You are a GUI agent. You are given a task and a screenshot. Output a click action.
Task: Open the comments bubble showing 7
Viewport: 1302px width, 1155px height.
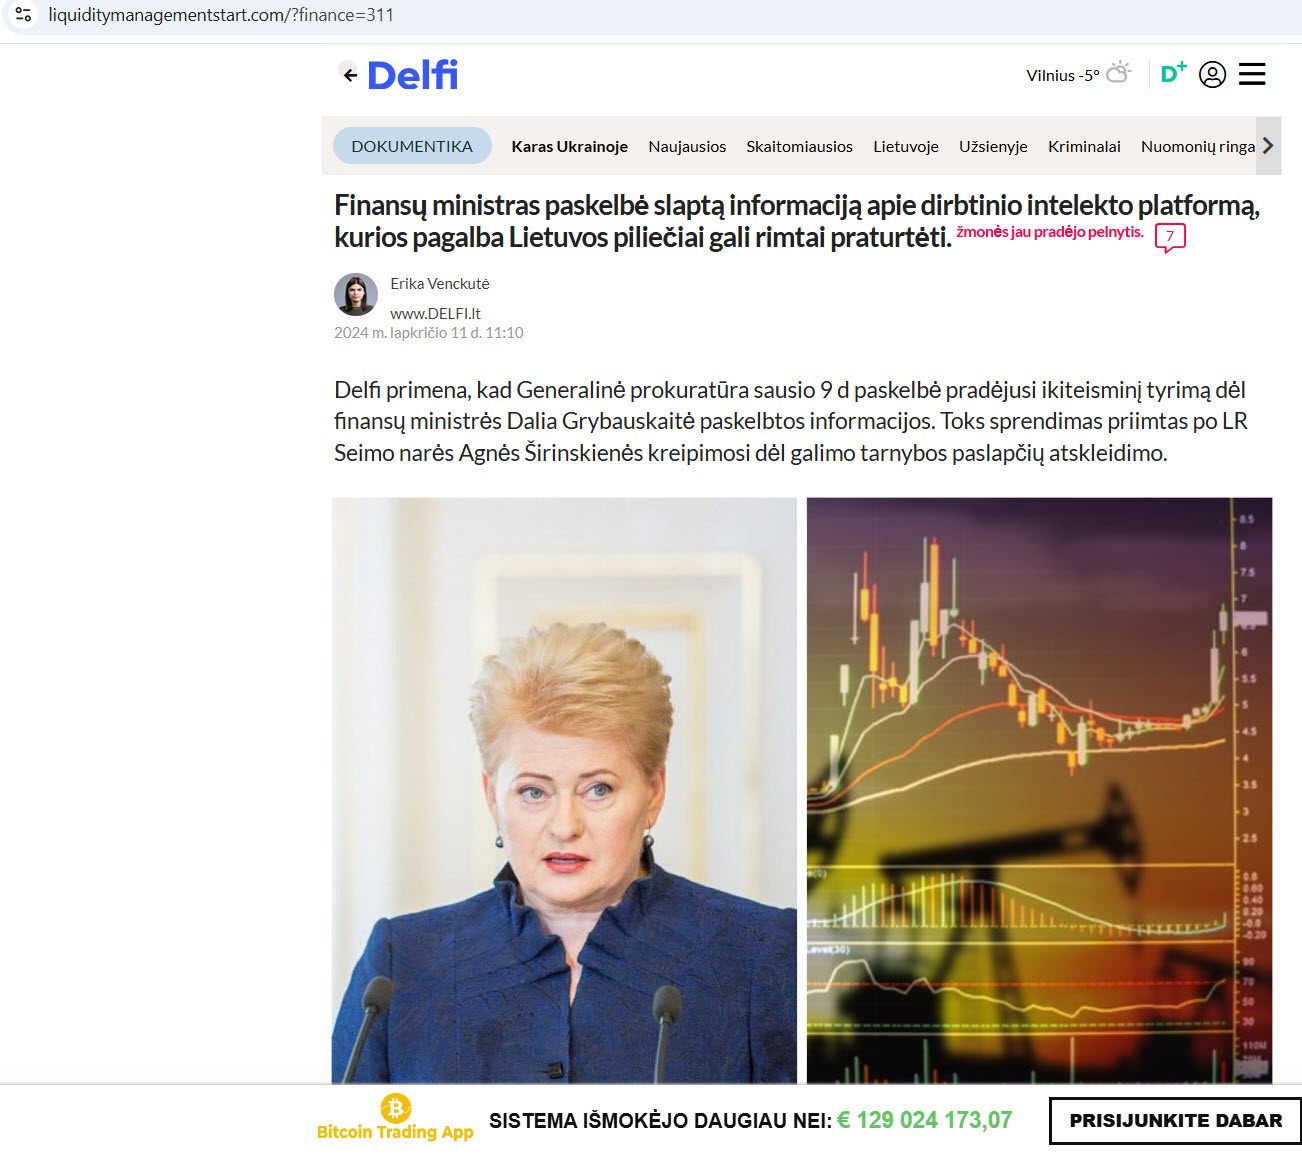pos(1170,238)
